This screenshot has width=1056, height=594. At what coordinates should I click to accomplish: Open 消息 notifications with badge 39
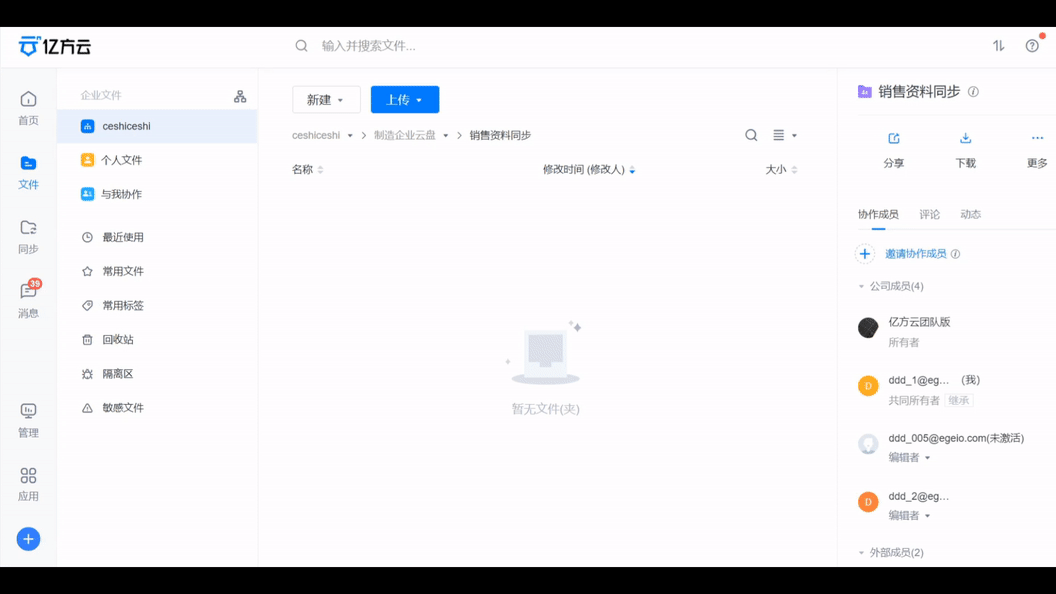coord(28,301)
